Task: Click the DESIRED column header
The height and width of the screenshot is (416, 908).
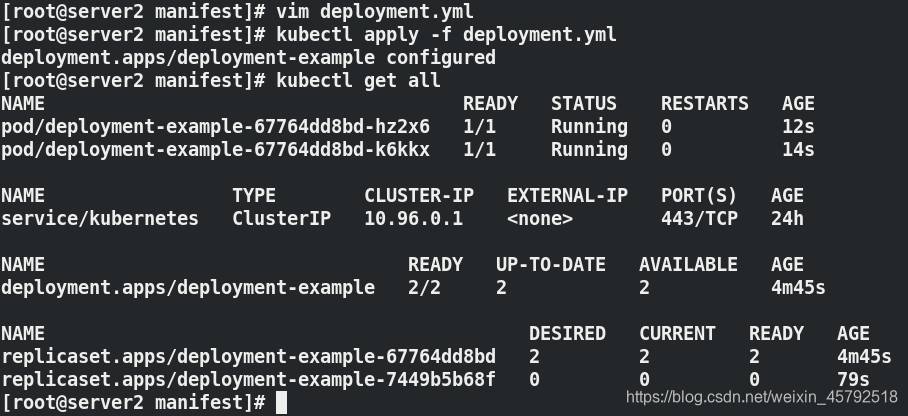Action: coord(567,334)
